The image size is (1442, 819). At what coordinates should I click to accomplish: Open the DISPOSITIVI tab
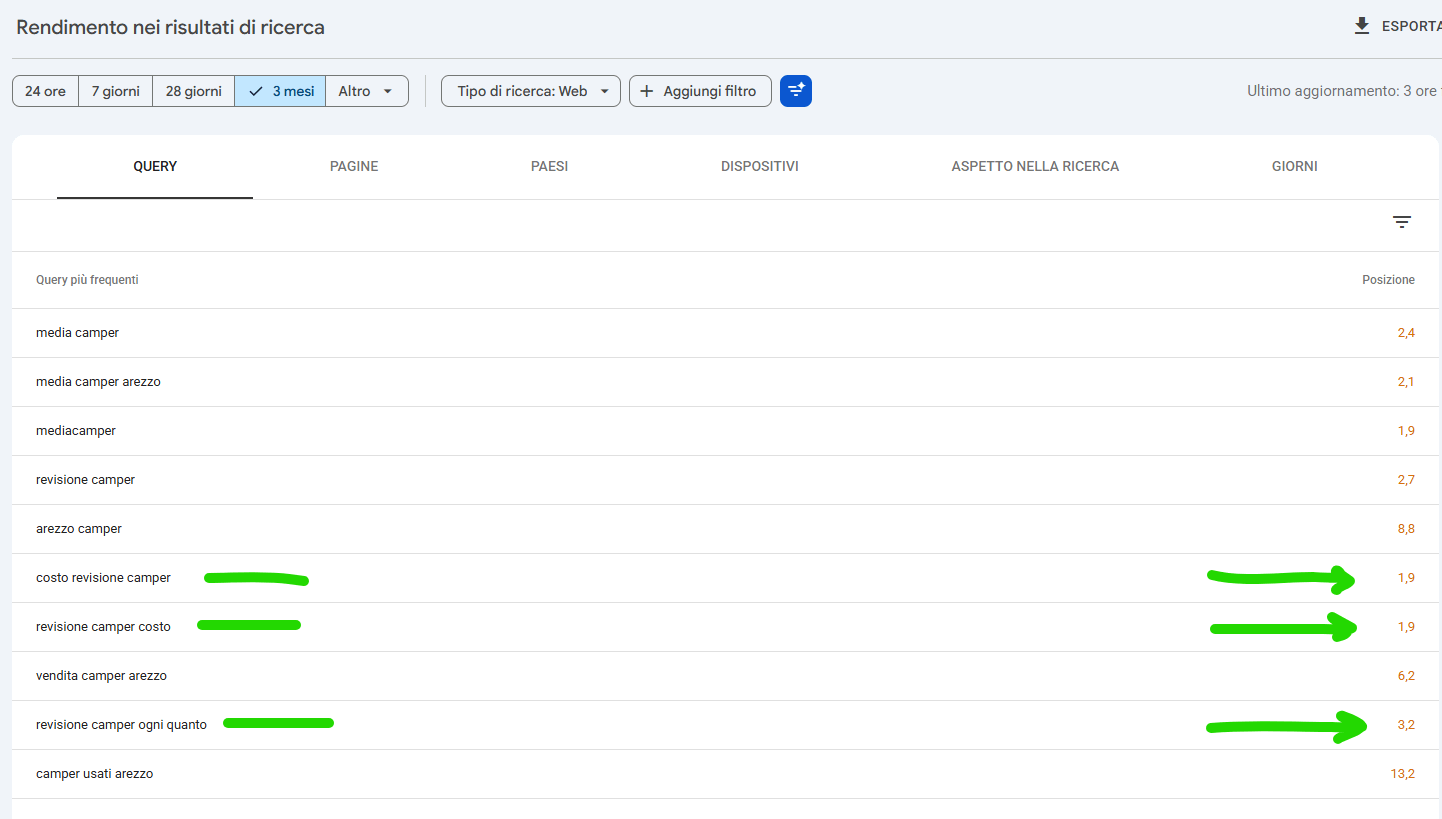point(760,166)
